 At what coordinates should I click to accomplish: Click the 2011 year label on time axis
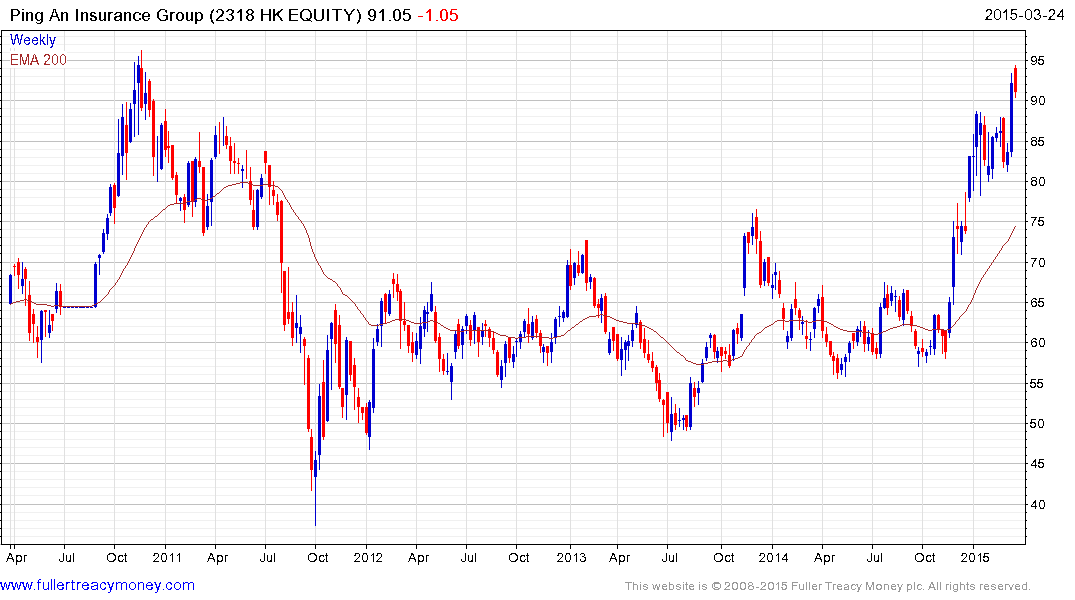click(167, 557)
